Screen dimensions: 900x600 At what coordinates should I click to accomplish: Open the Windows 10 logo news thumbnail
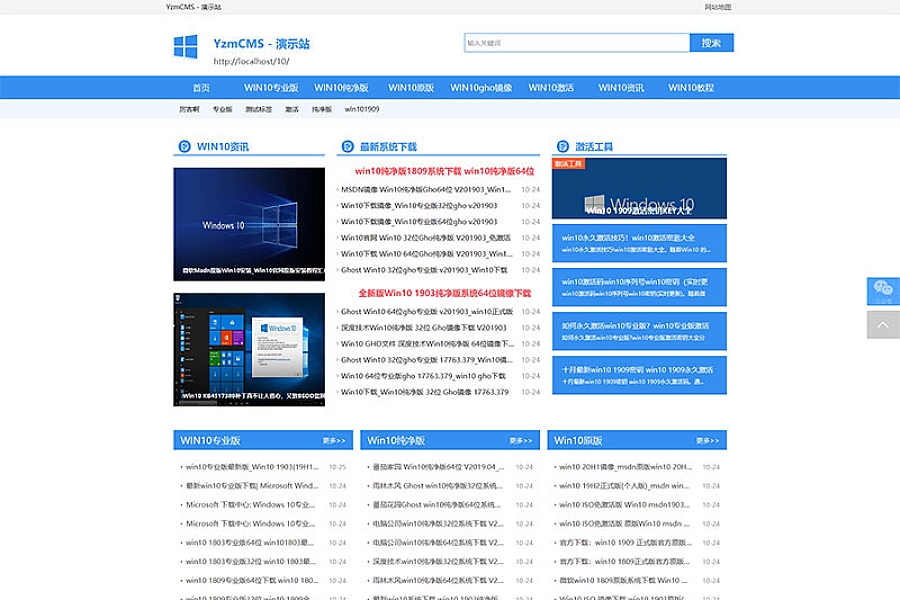(249, 224)
